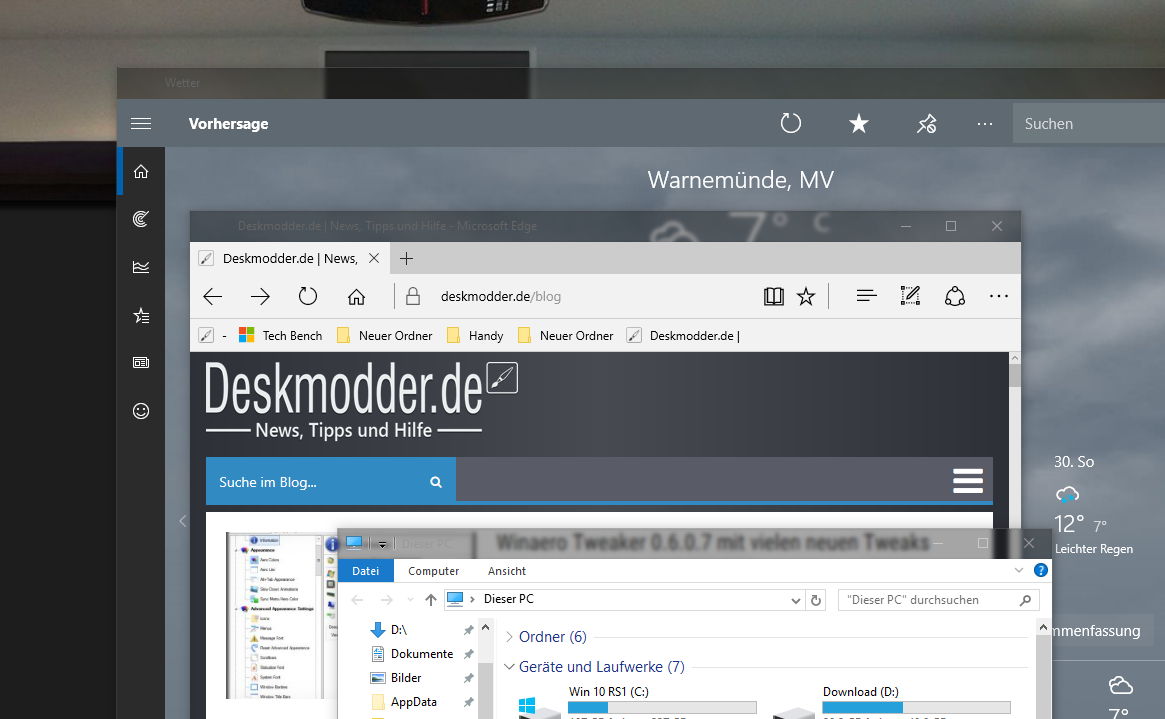
Task: Go up one folder level in Explorer
Action: pyautogui.click(x=431, y=599)
